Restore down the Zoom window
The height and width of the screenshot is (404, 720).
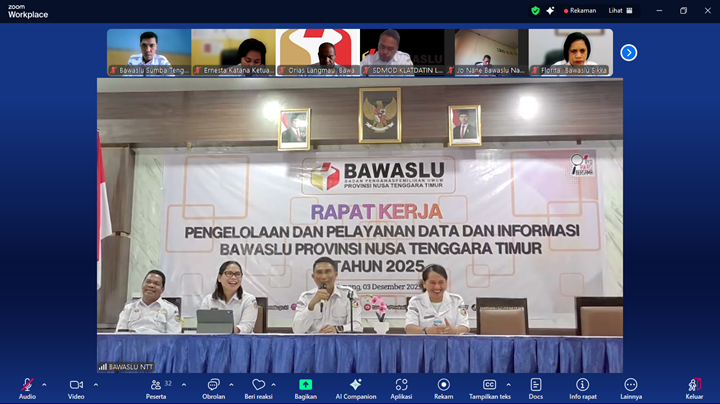pyautogui.click(x=683, y=11)
